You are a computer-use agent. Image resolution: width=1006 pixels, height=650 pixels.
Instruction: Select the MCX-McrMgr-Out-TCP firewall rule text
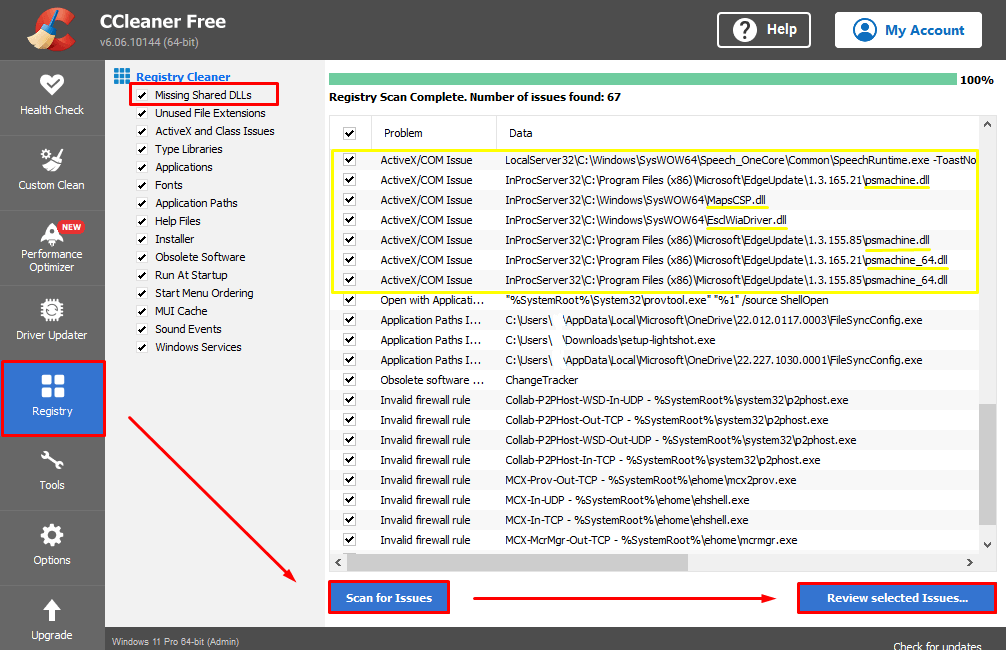tap(651, 540)
